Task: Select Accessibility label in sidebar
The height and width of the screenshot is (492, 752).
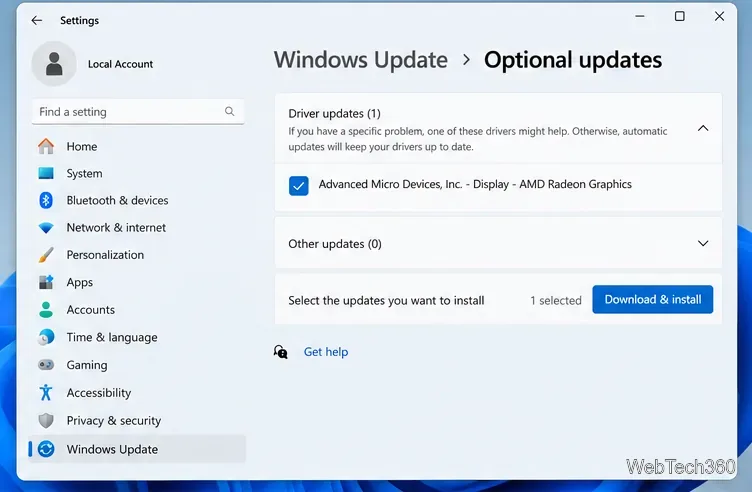Action: [x=99, y=393]
